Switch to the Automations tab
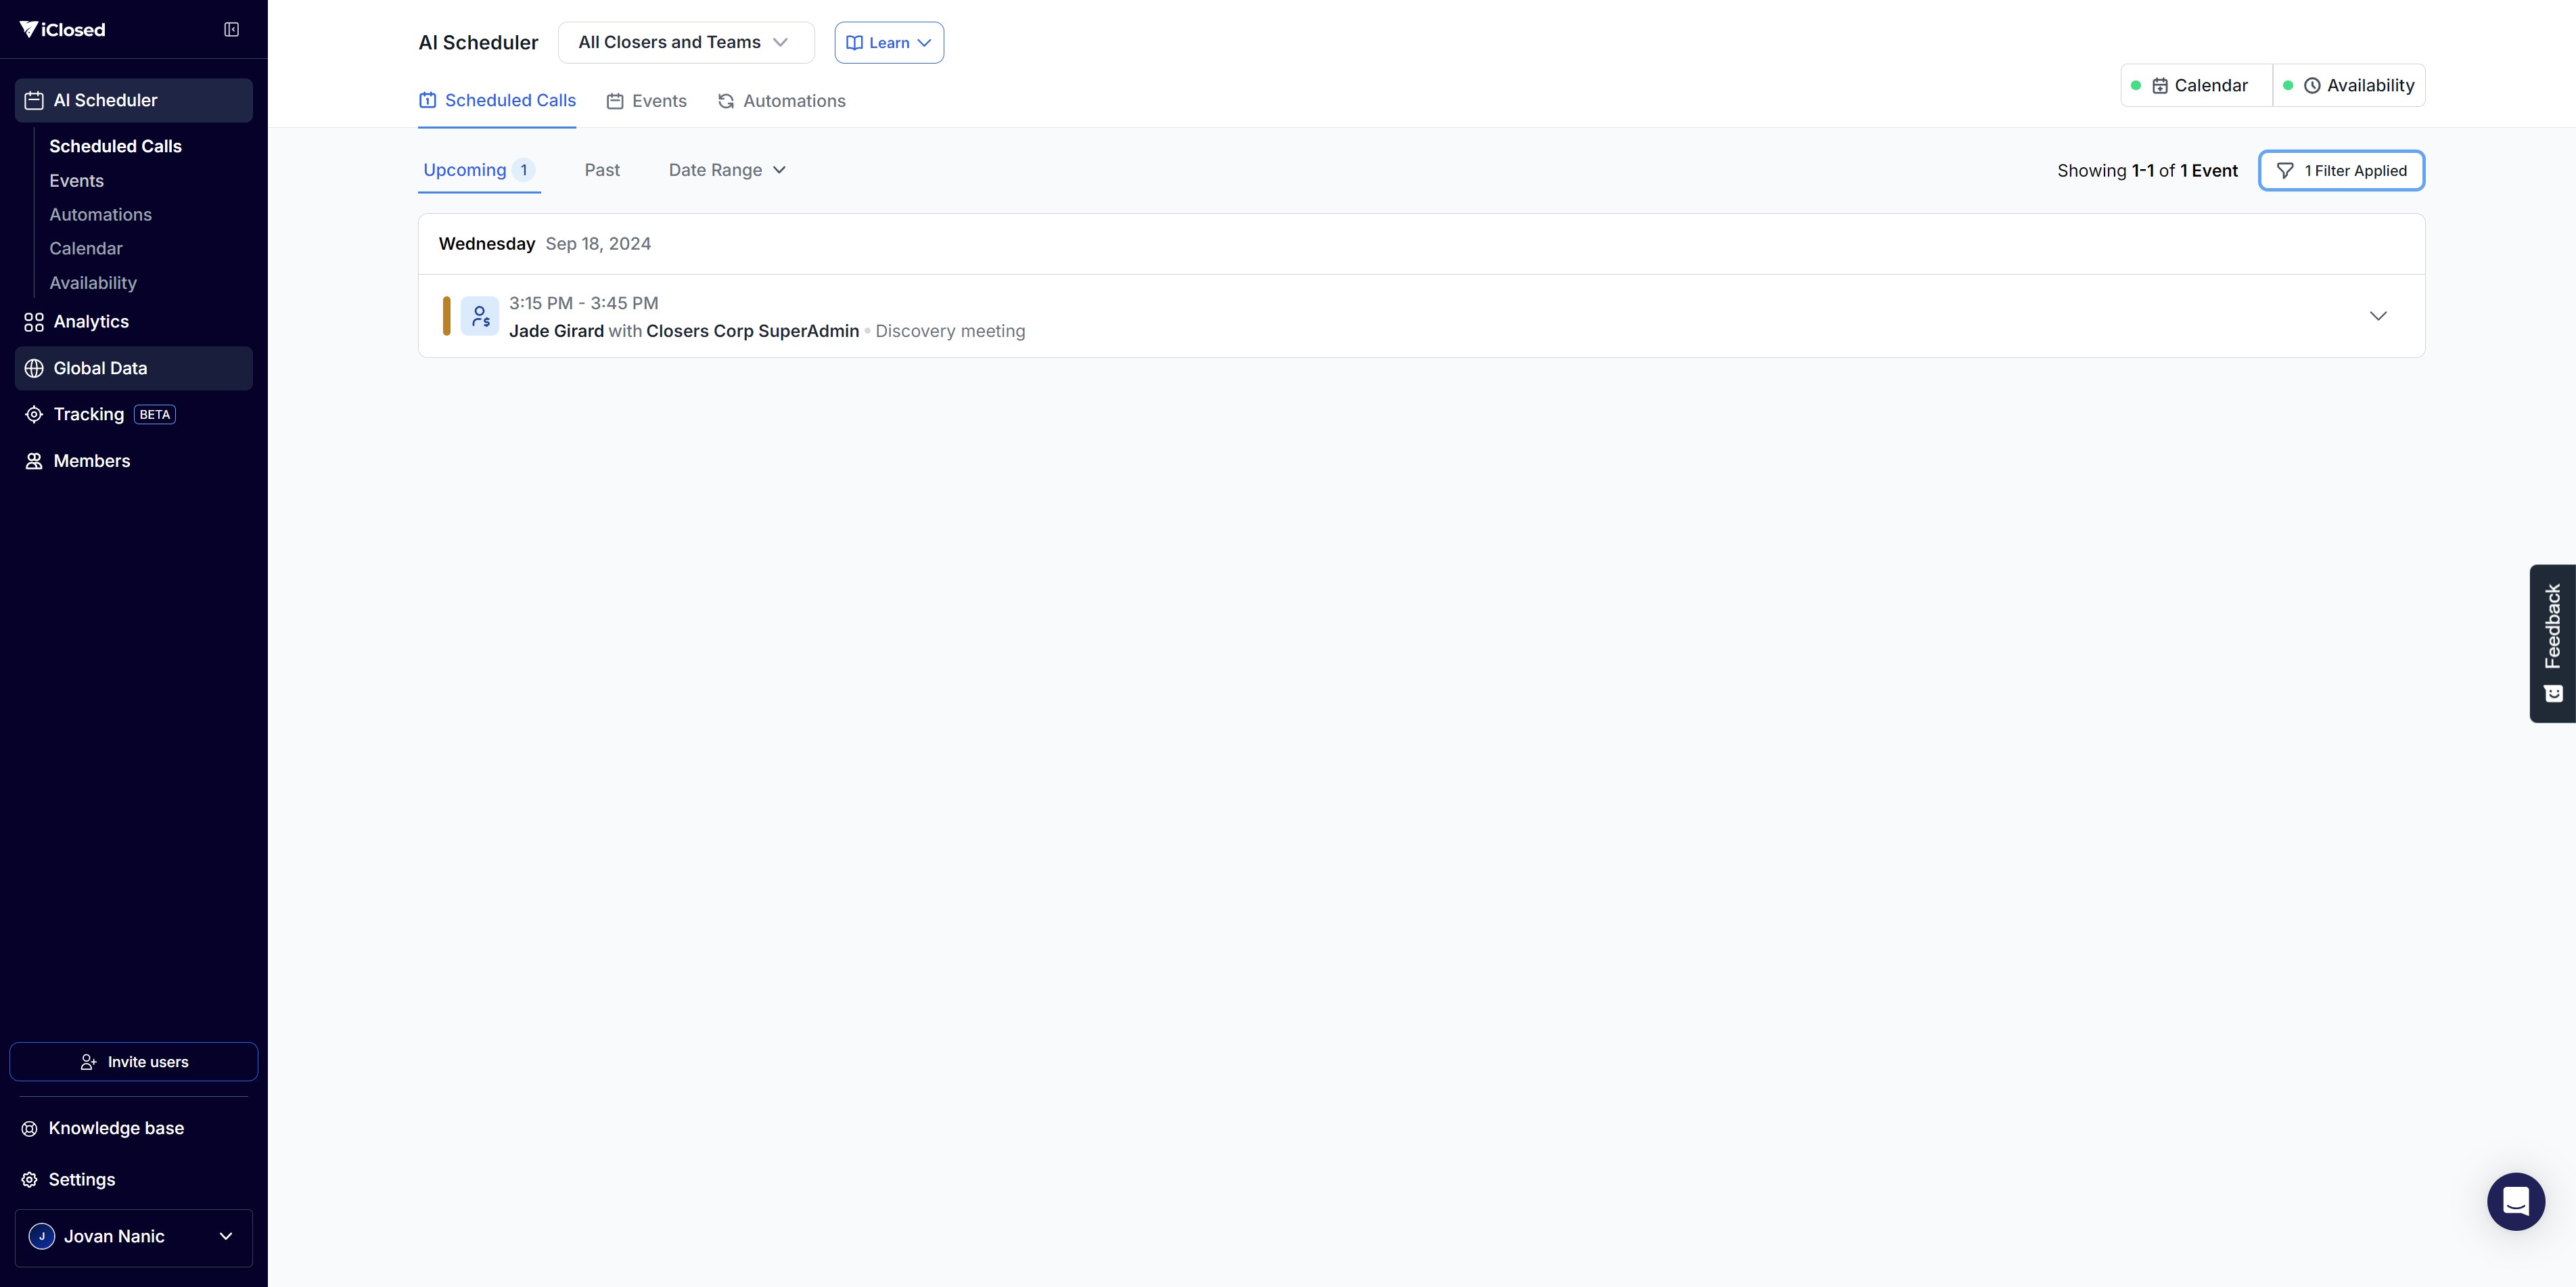 coord(782,101)
